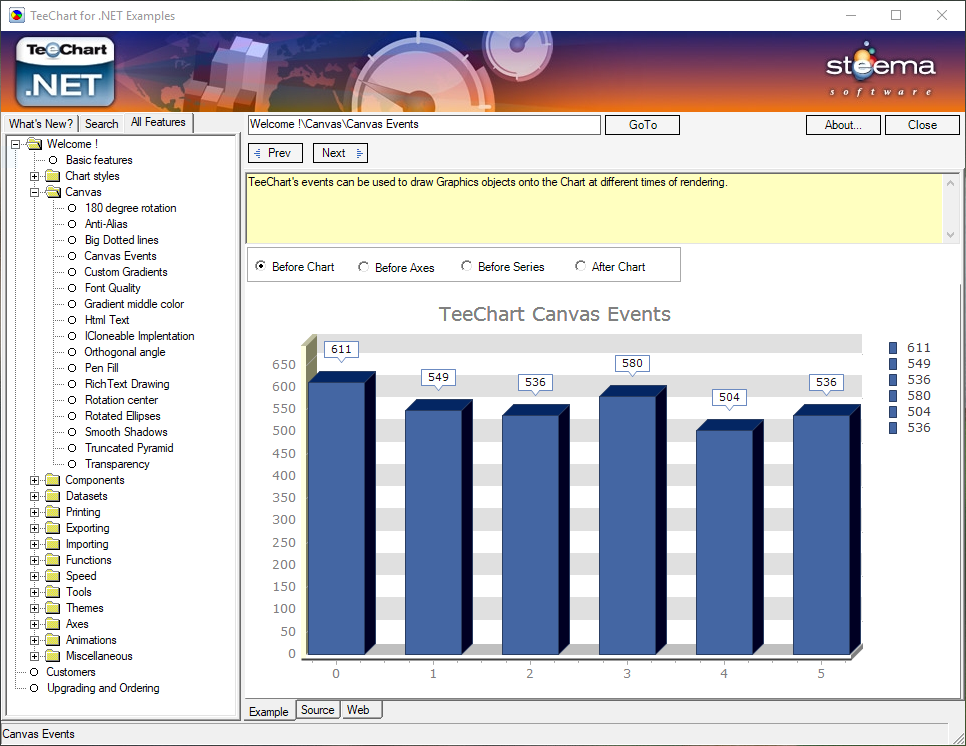Click the Close button
This screenshot has width=966, height=746.
pos(922,124)
